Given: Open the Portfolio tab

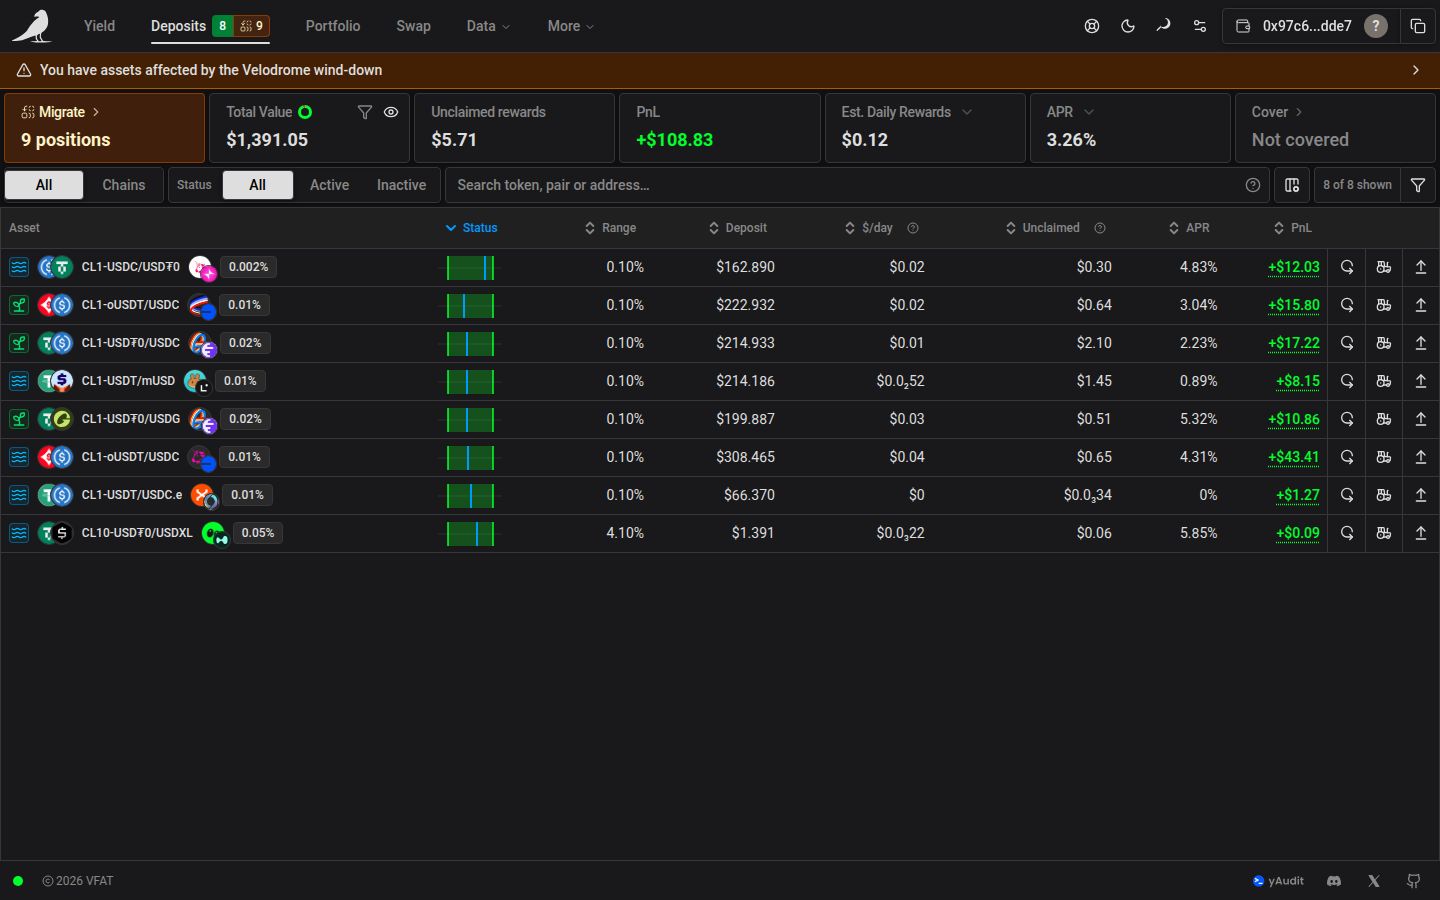Looking at the screenshot, I should 333,26.
